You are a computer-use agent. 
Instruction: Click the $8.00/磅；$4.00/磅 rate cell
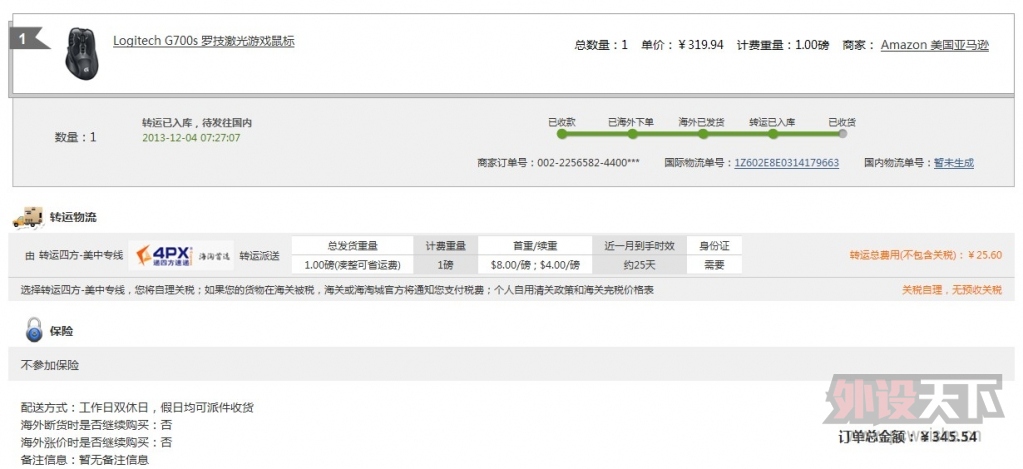click(535, 265)
